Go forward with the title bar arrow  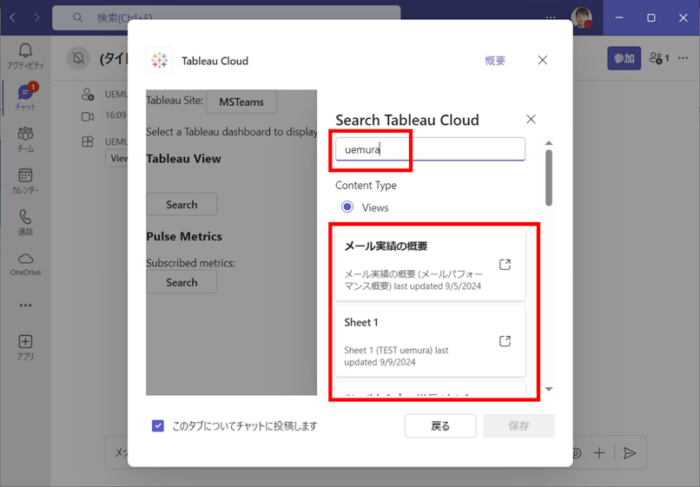[x=37, y=17]
